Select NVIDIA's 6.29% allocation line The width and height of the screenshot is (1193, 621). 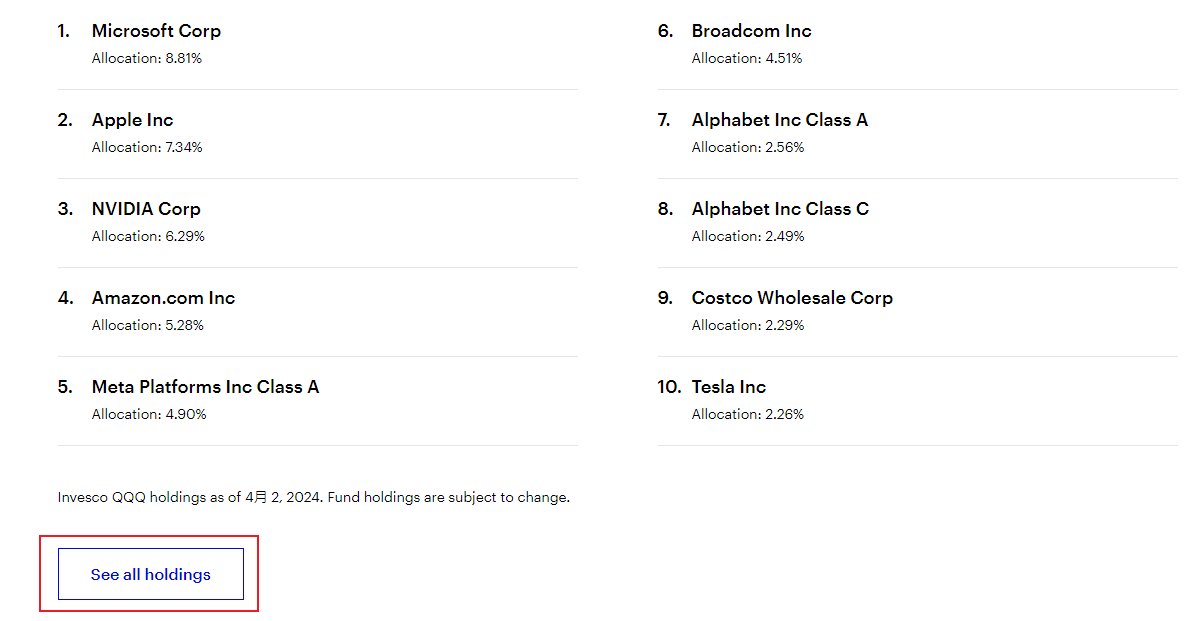(x=148, y=237)
